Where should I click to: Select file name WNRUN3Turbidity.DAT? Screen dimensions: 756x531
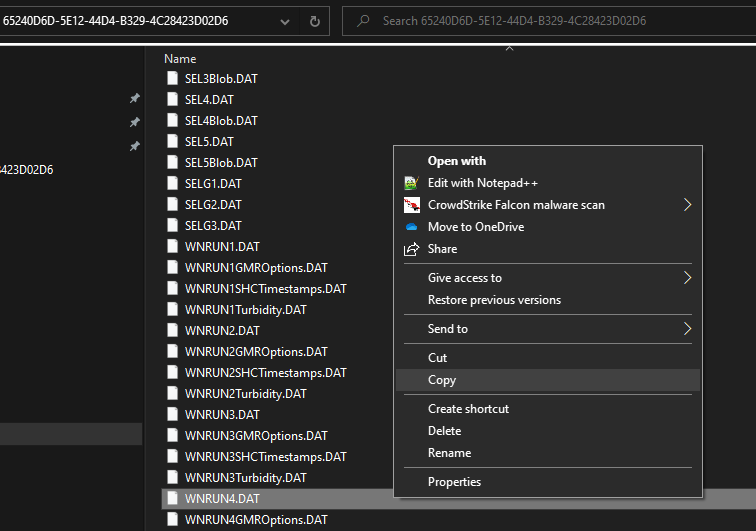pyautogui.click(x=245, y=477)
